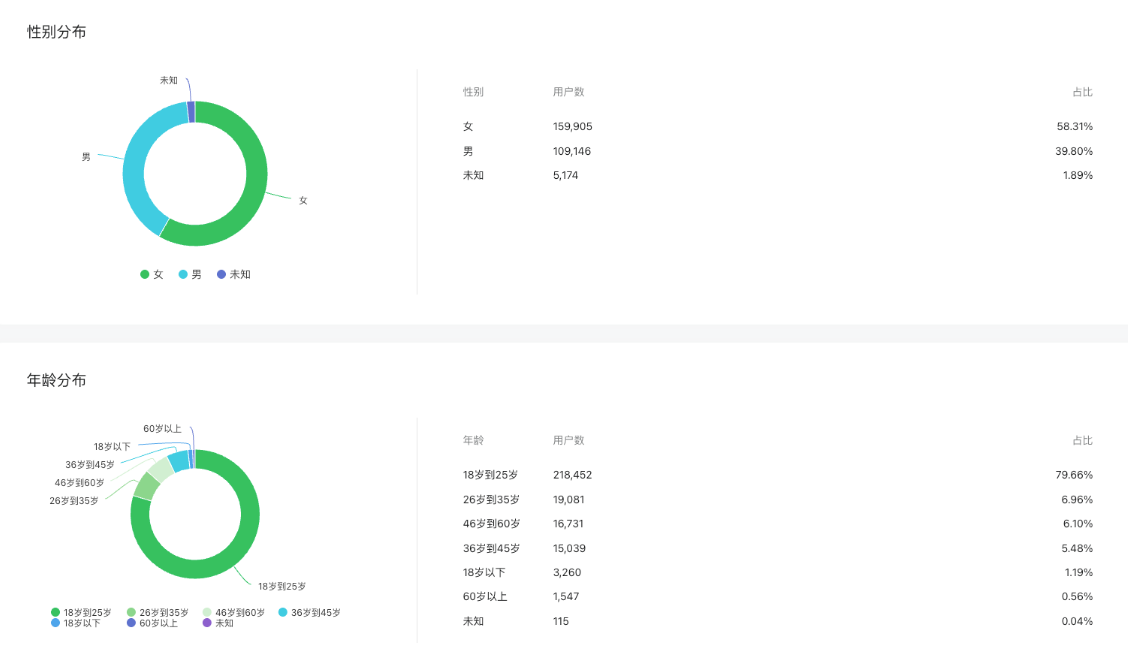Toggle the 18岁到25岁 legend entry
Image resolution: width=1128 pixels, height=660 pixels.
pyautogui.click(x=81, y=612)
